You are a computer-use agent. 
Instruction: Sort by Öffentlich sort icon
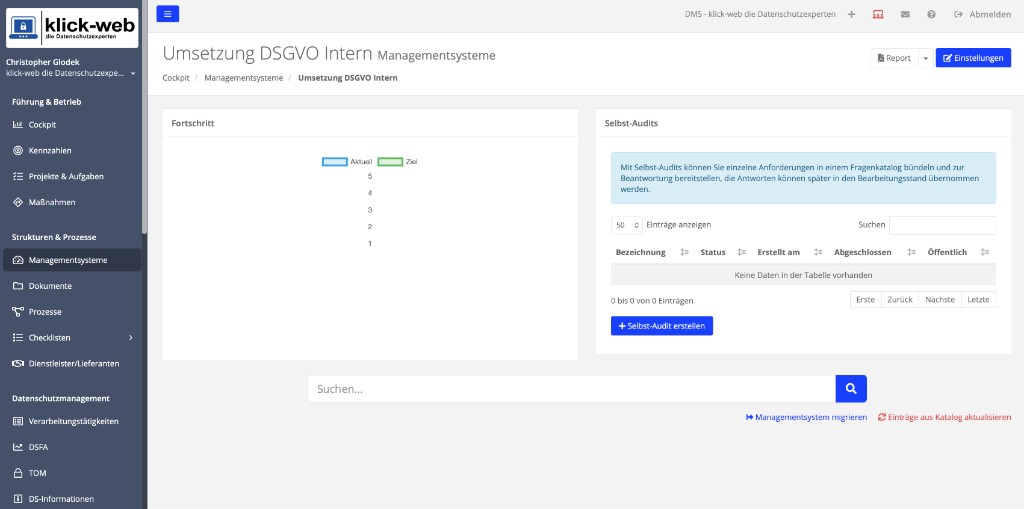tap(985, 252)
